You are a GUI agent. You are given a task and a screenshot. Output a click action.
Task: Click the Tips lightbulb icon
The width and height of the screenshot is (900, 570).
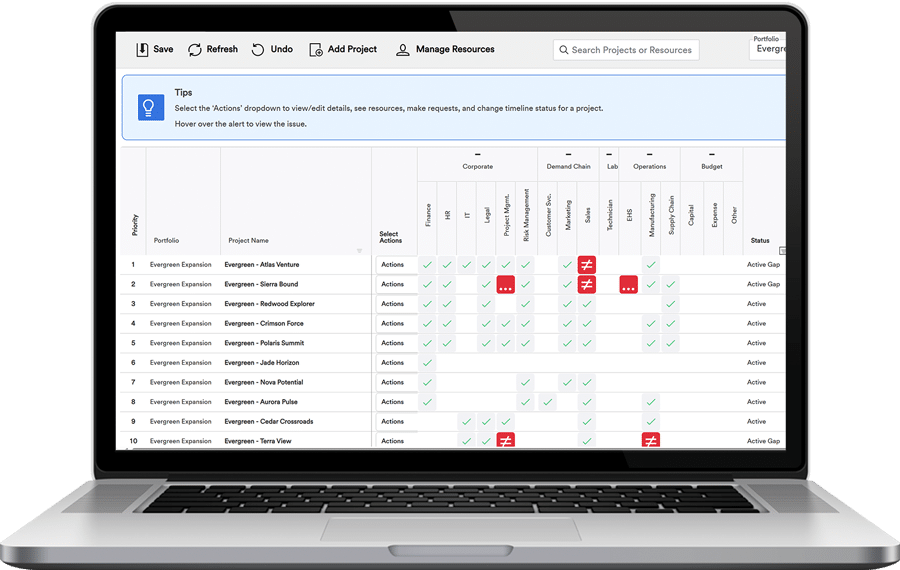click(x=151, y=107)
